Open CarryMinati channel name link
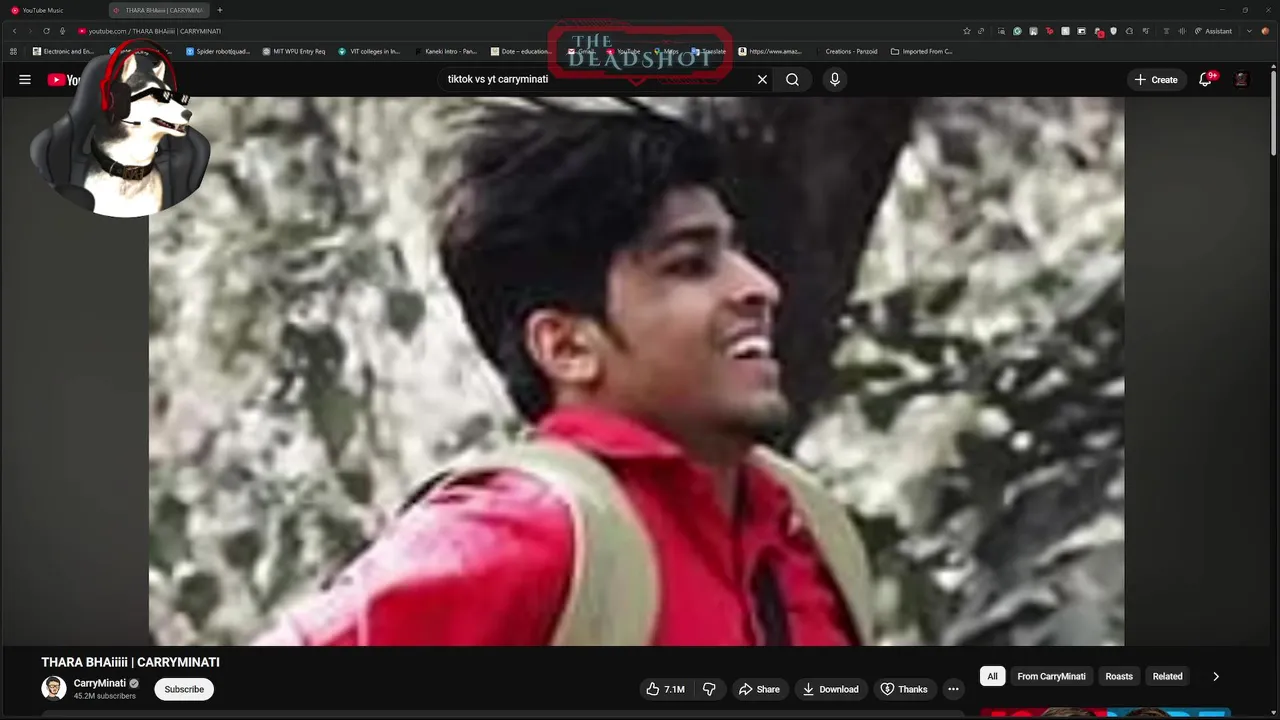This screenshot has width=1280, height=720. (x=100, y=683)
